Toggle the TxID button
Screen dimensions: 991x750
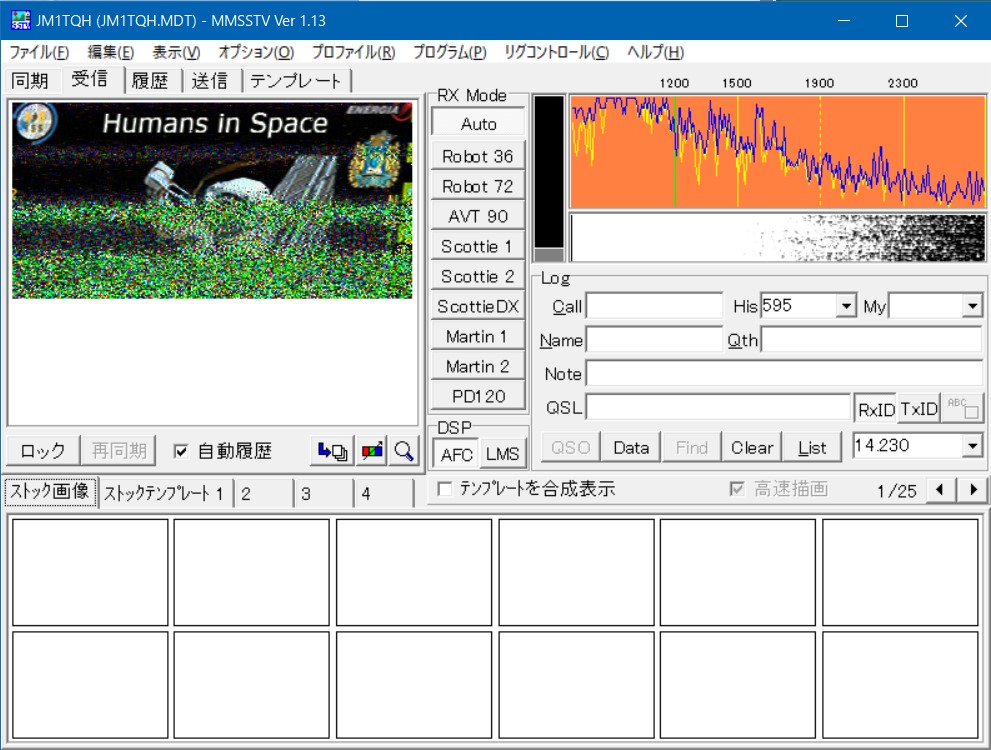(919, 409)
